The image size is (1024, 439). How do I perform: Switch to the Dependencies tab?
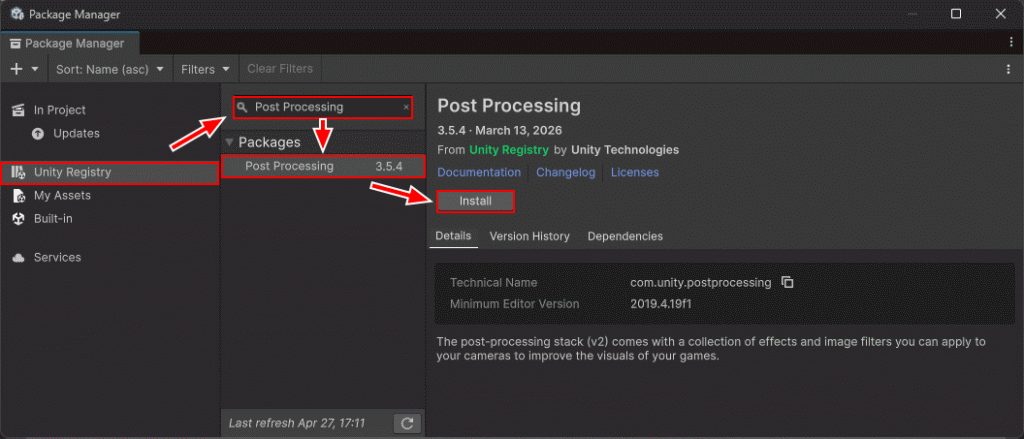pyautogui.click(x=625, y=236)
